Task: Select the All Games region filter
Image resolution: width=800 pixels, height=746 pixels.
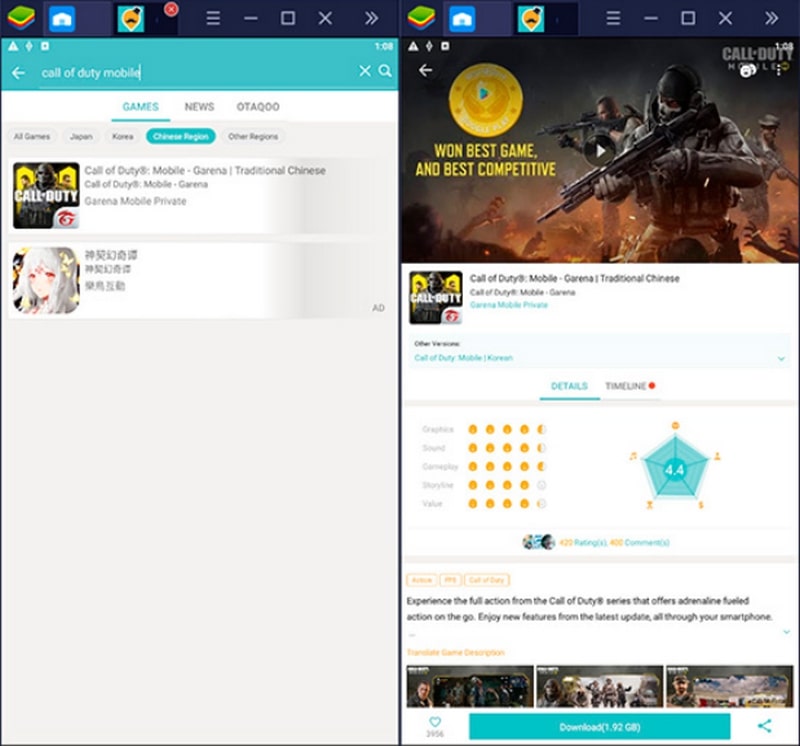Action: (x=32, y=136)
